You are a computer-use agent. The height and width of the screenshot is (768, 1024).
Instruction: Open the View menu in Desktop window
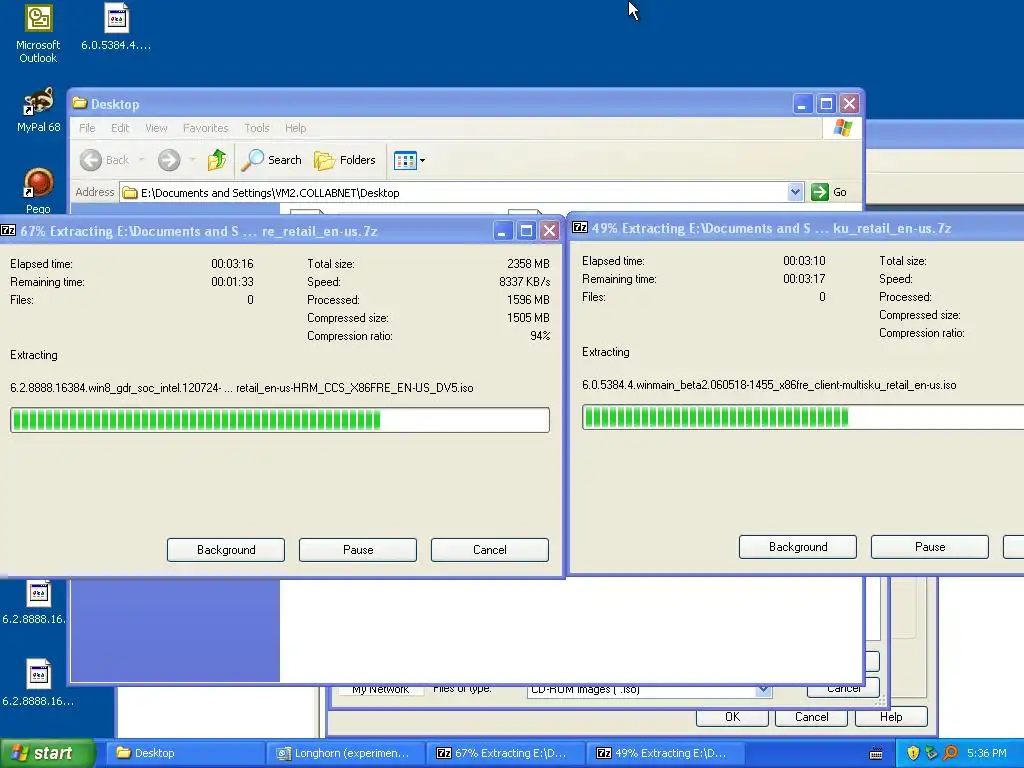(x=156, y=128)
